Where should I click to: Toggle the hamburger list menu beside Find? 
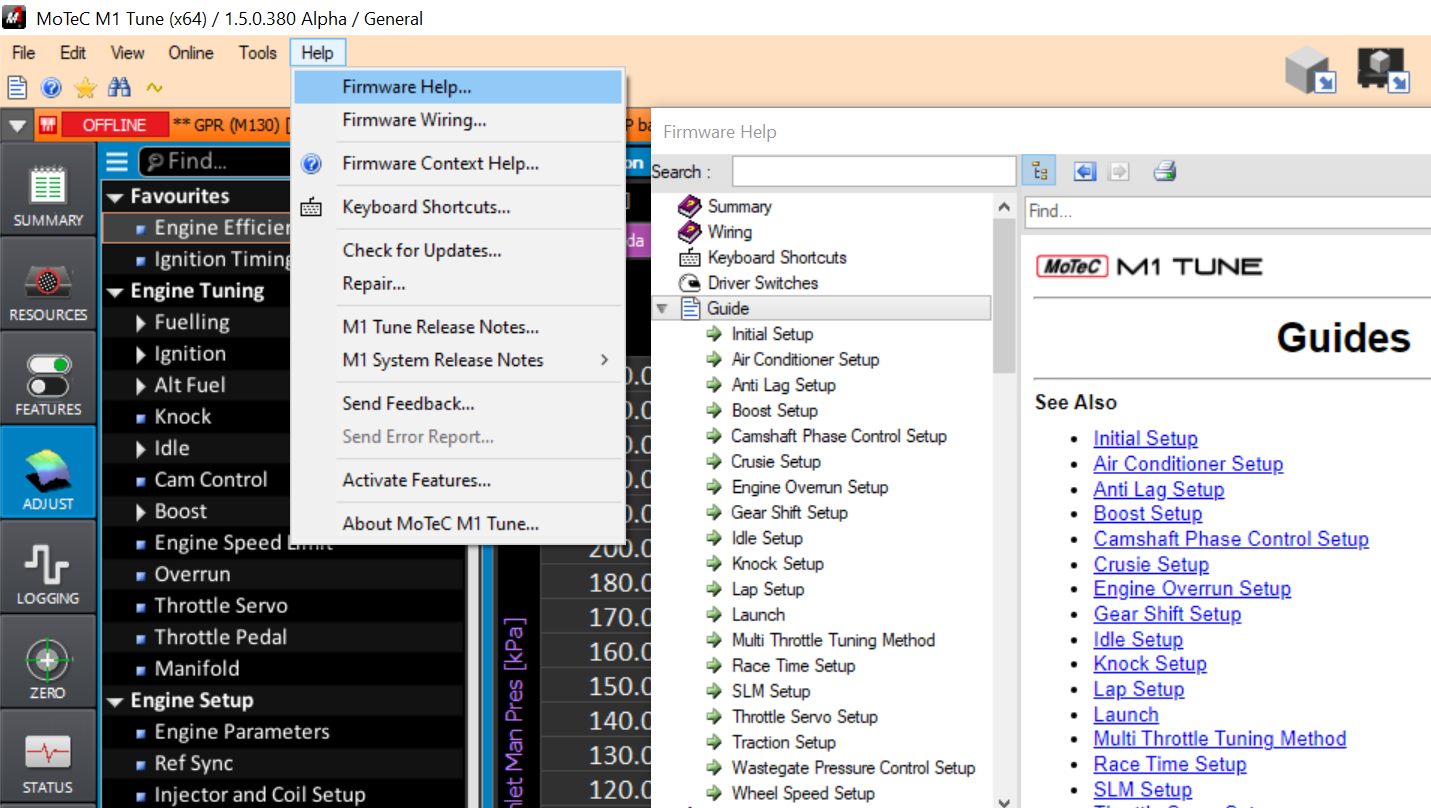tap(117, 161)
